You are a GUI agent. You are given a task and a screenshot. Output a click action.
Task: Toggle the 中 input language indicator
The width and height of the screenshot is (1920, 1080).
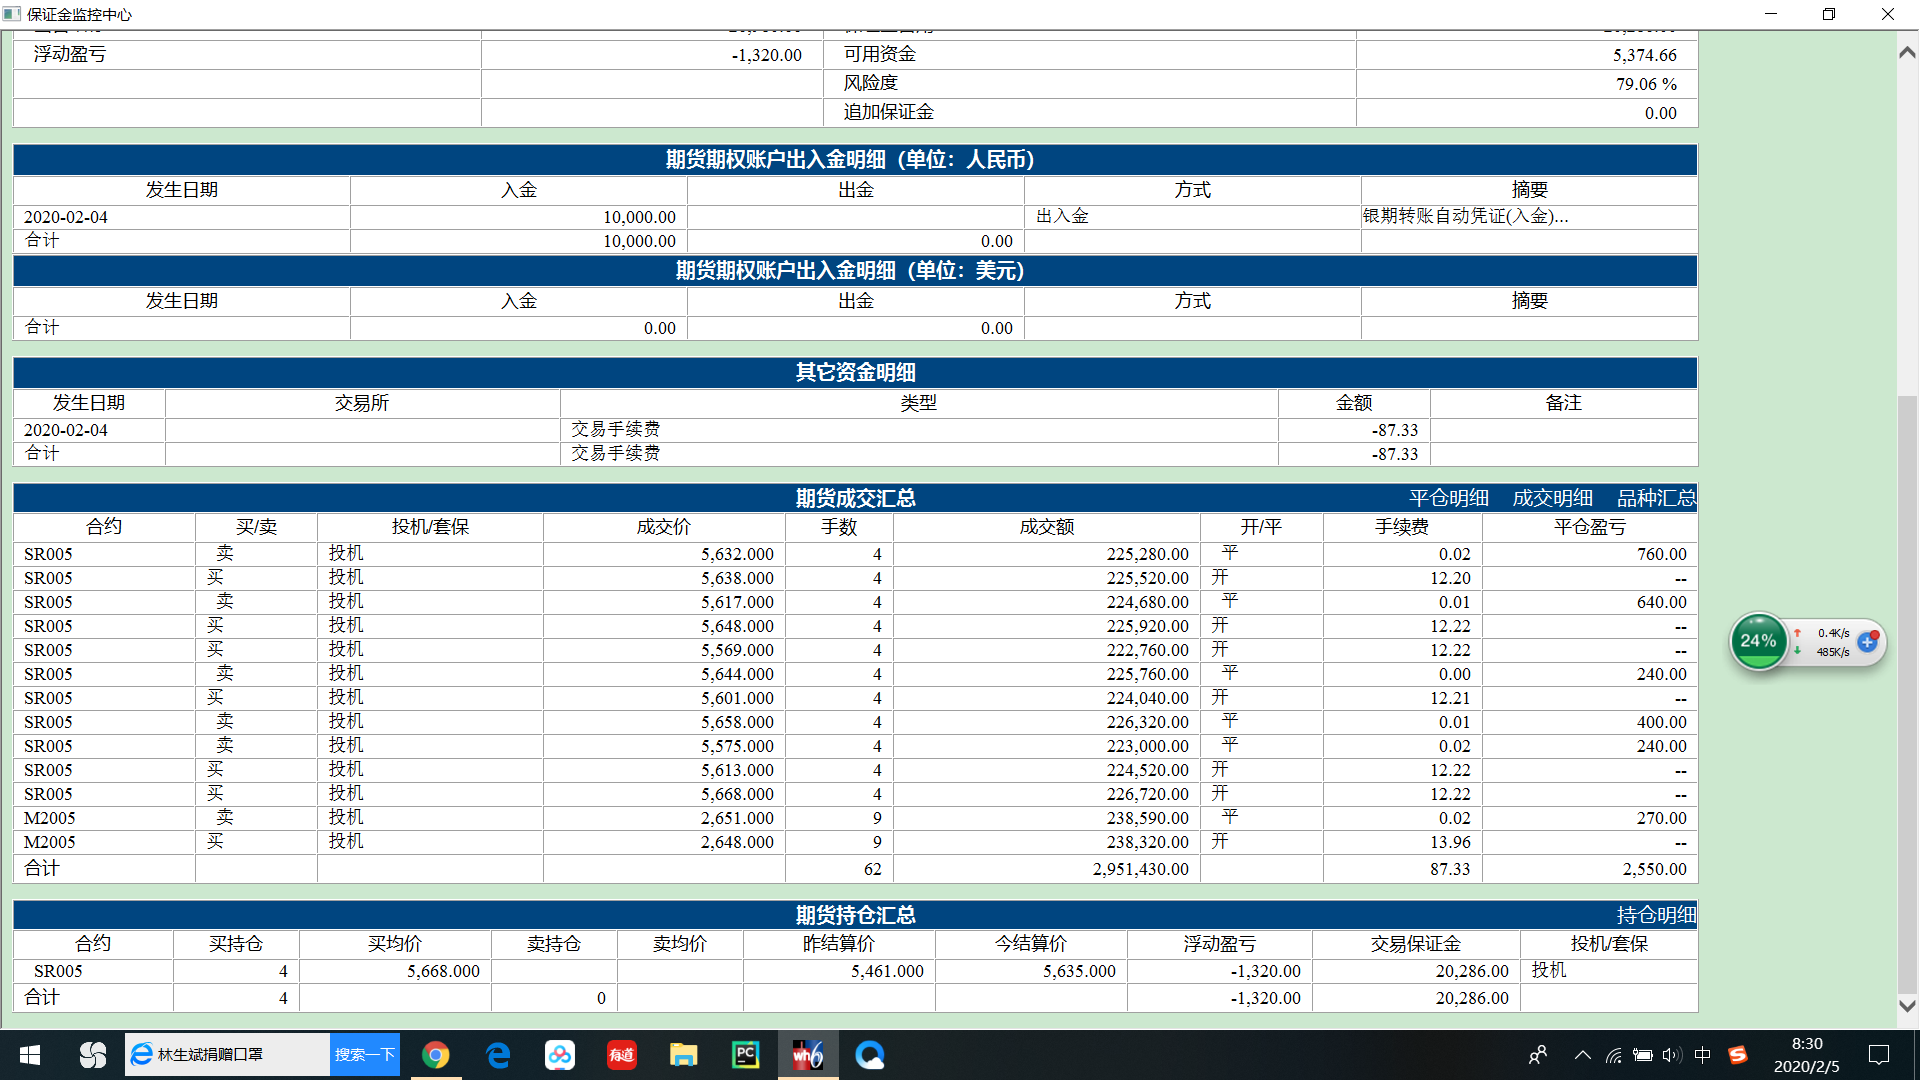(1703, 1055)
